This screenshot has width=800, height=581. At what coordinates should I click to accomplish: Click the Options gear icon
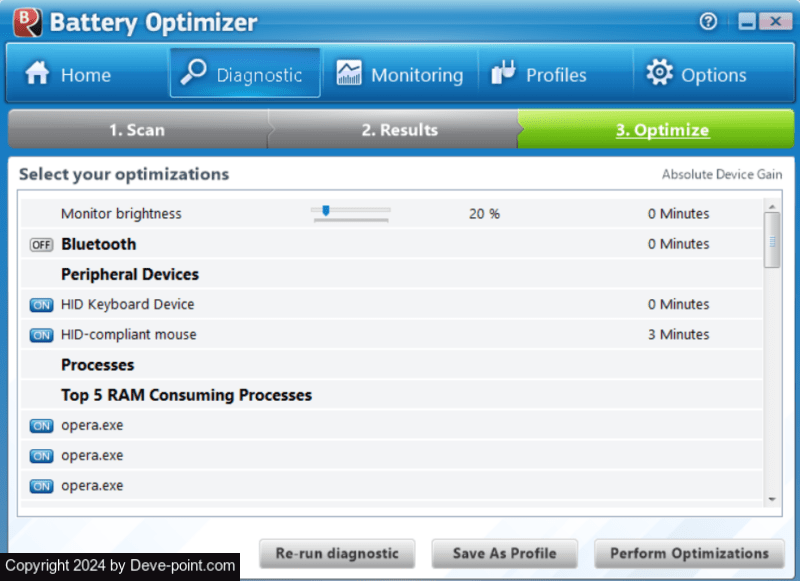(x=658, y=74)
